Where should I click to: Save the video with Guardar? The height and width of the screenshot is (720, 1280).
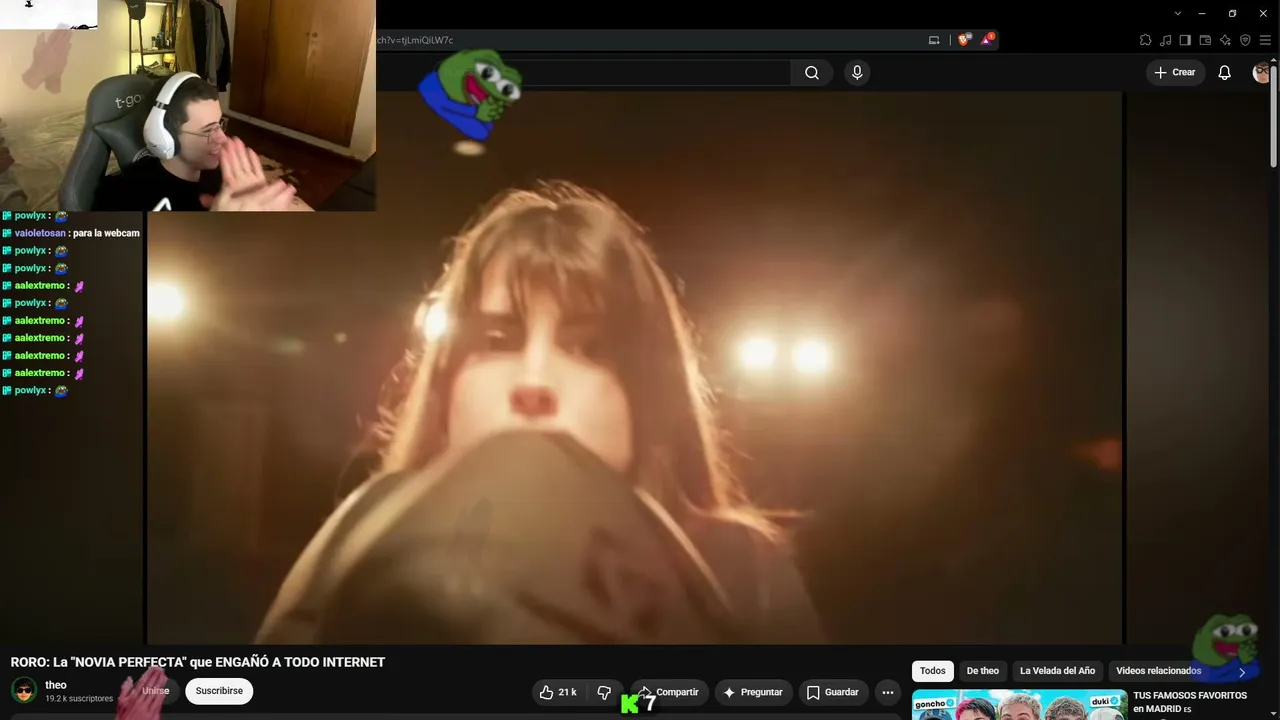pos(833,692)
